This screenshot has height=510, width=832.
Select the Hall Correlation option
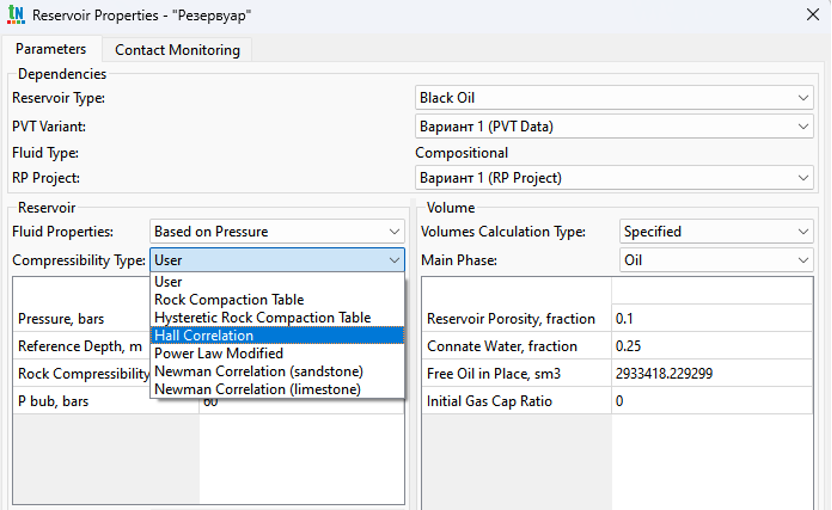pyautogui.click(x=277, y=335)
